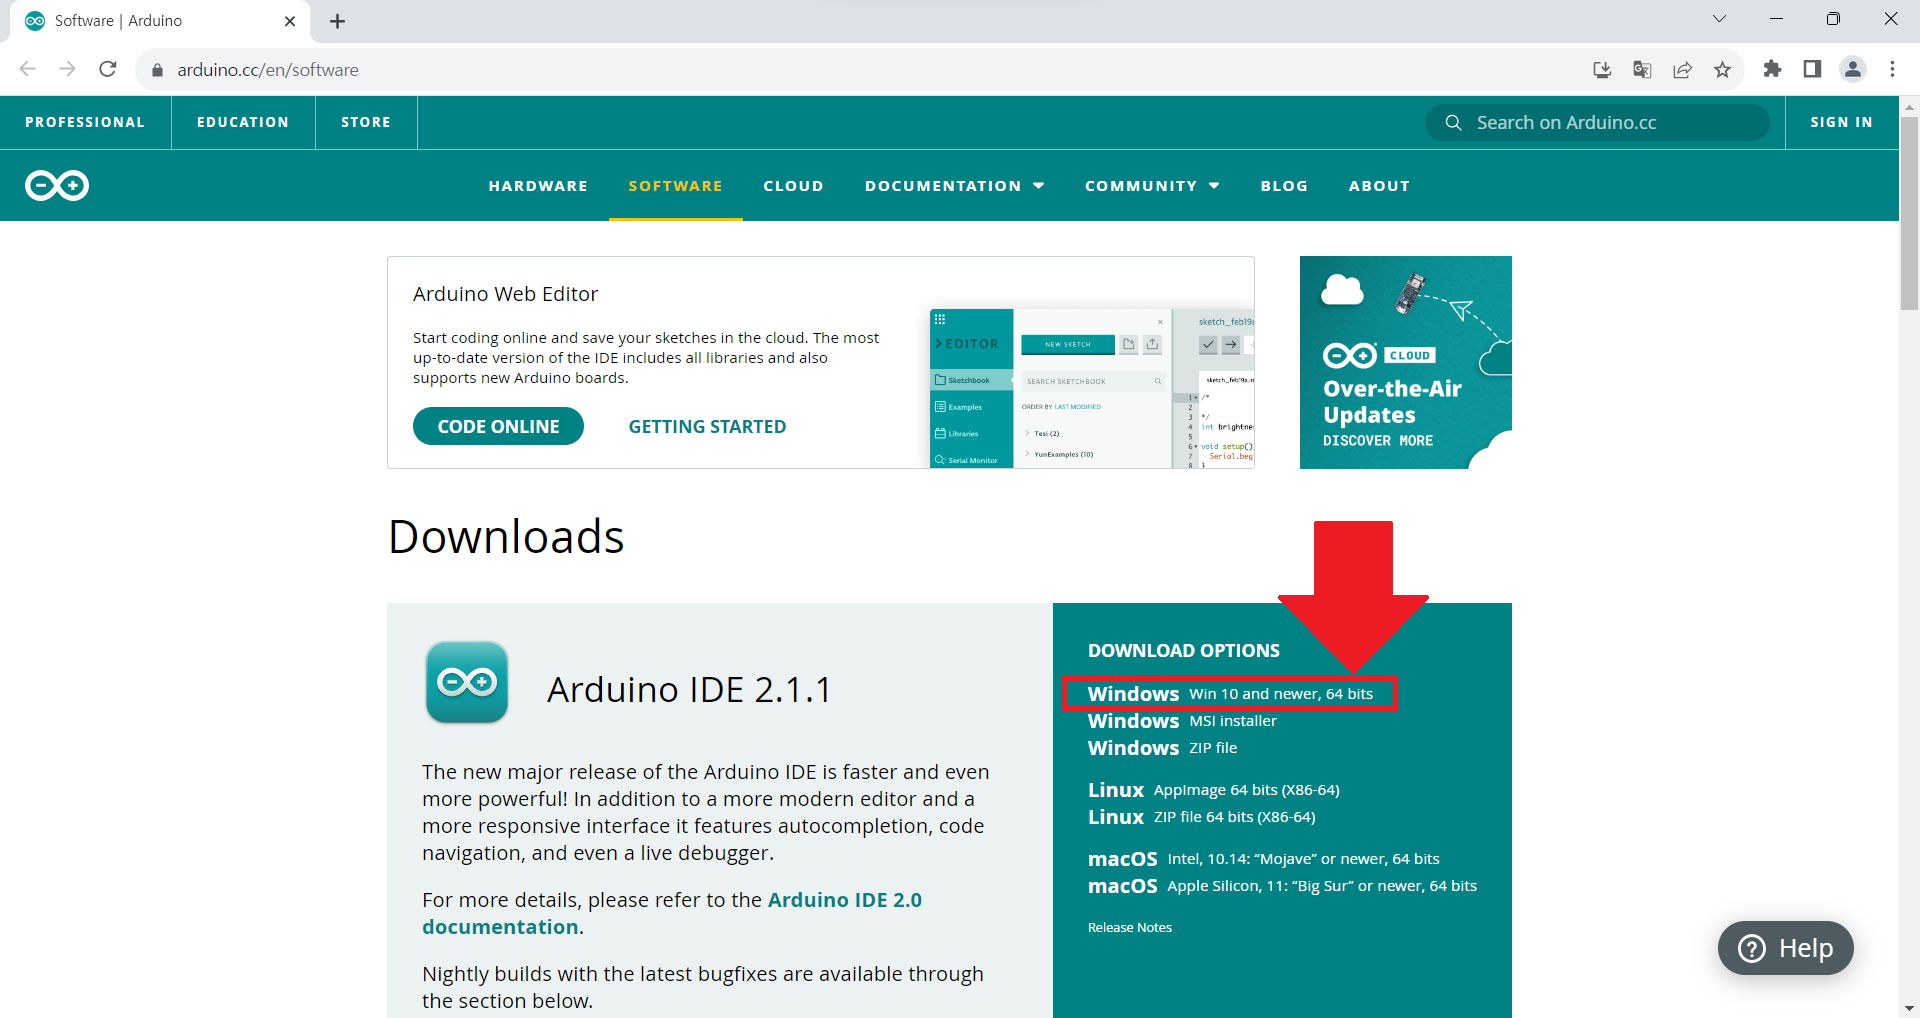Image resolution: width=1920 pixels, height=1018 pixels.
Task: Download macOS Apple Silicon version
Action: pyautogui.click(x=1282, y=886)
